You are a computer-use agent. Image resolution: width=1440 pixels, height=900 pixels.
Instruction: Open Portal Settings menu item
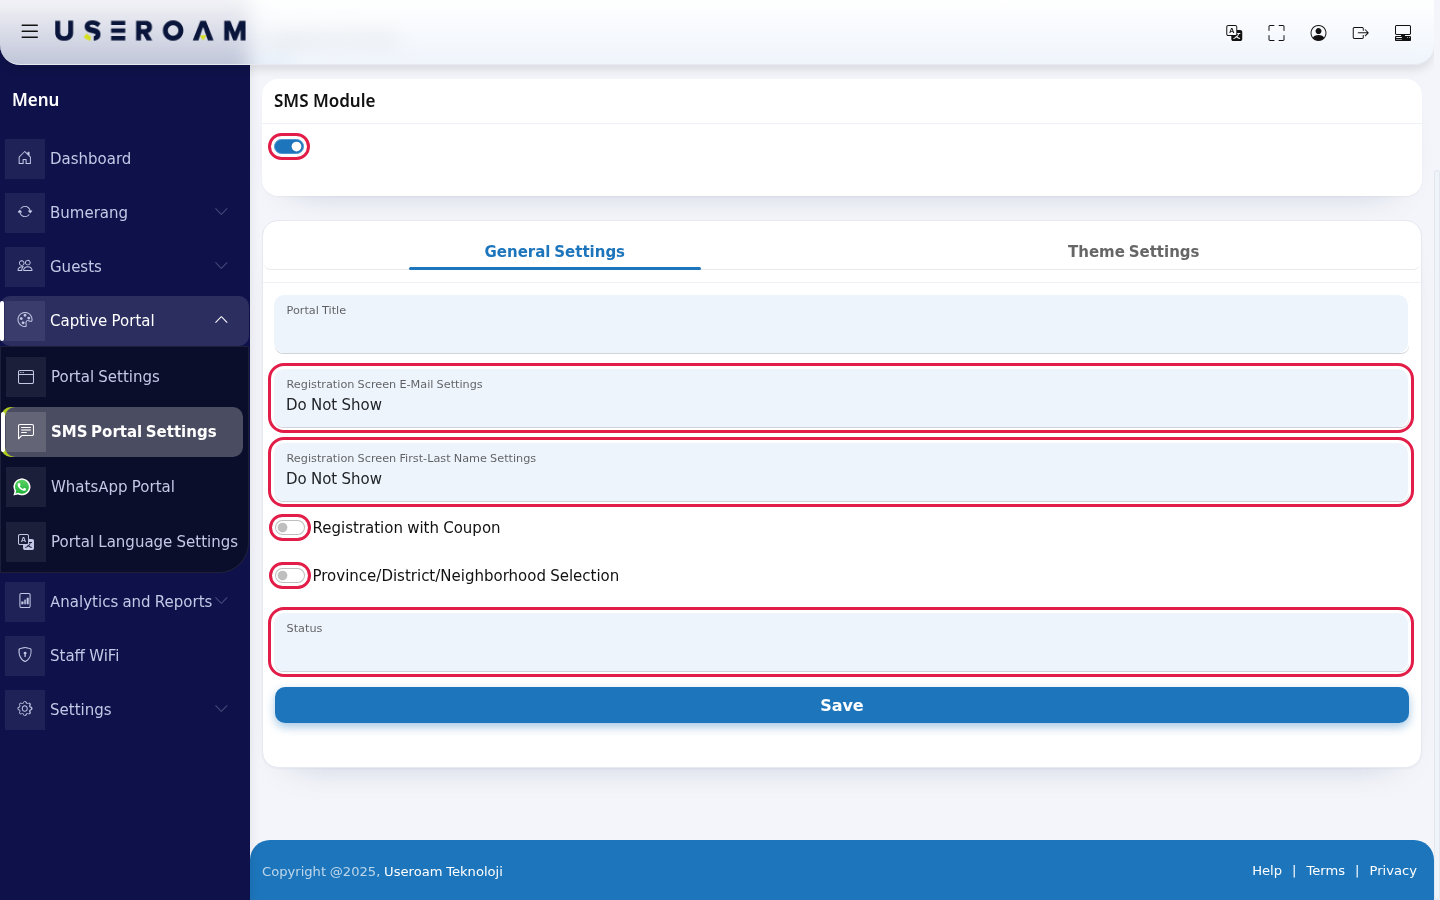(123, 377)
